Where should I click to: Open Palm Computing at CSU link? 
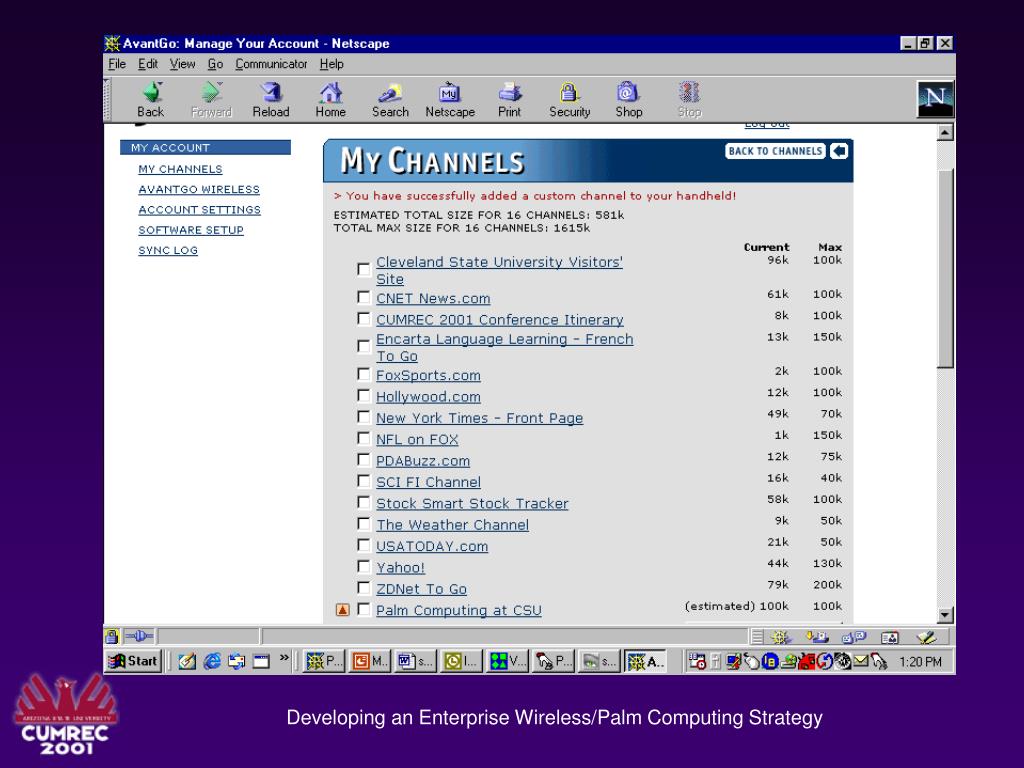tap(458, 611)
